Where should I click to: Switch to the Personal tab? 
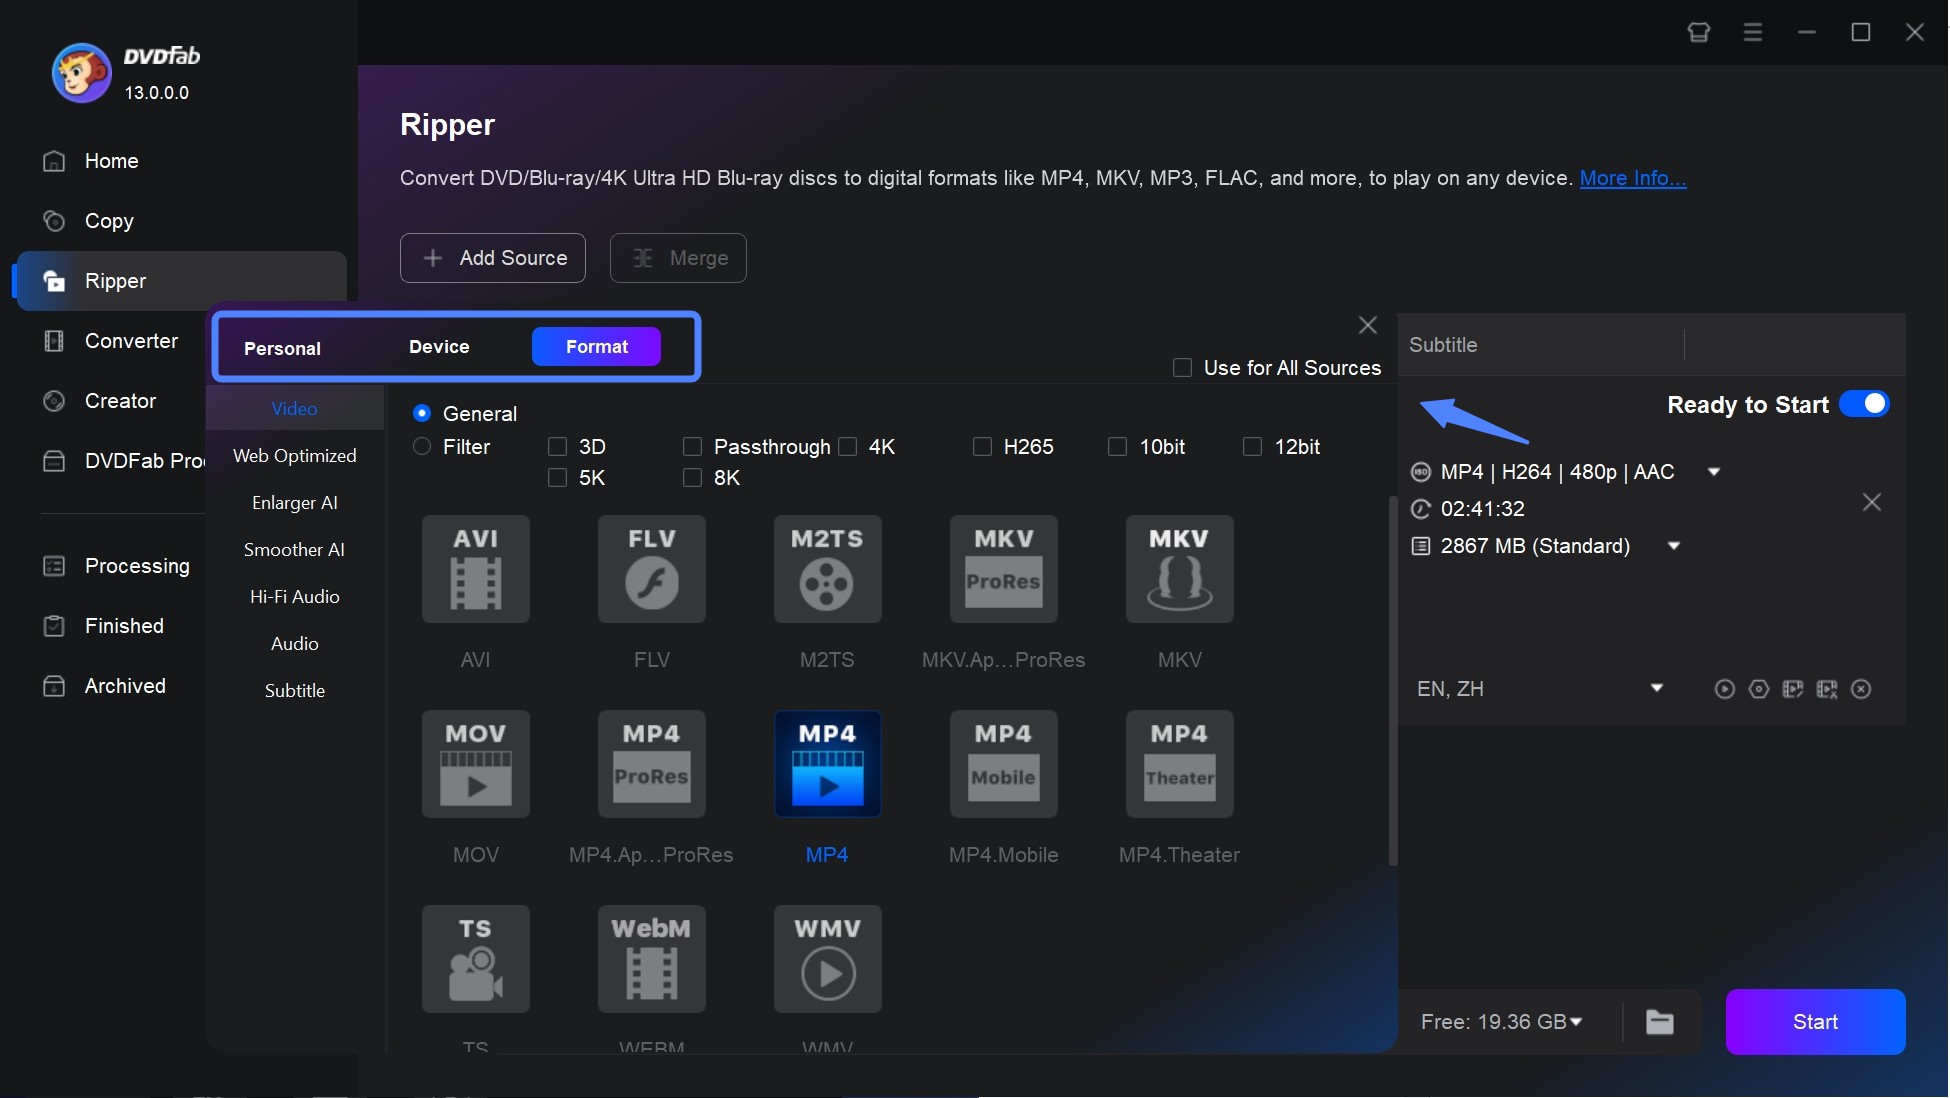(281, 347)
